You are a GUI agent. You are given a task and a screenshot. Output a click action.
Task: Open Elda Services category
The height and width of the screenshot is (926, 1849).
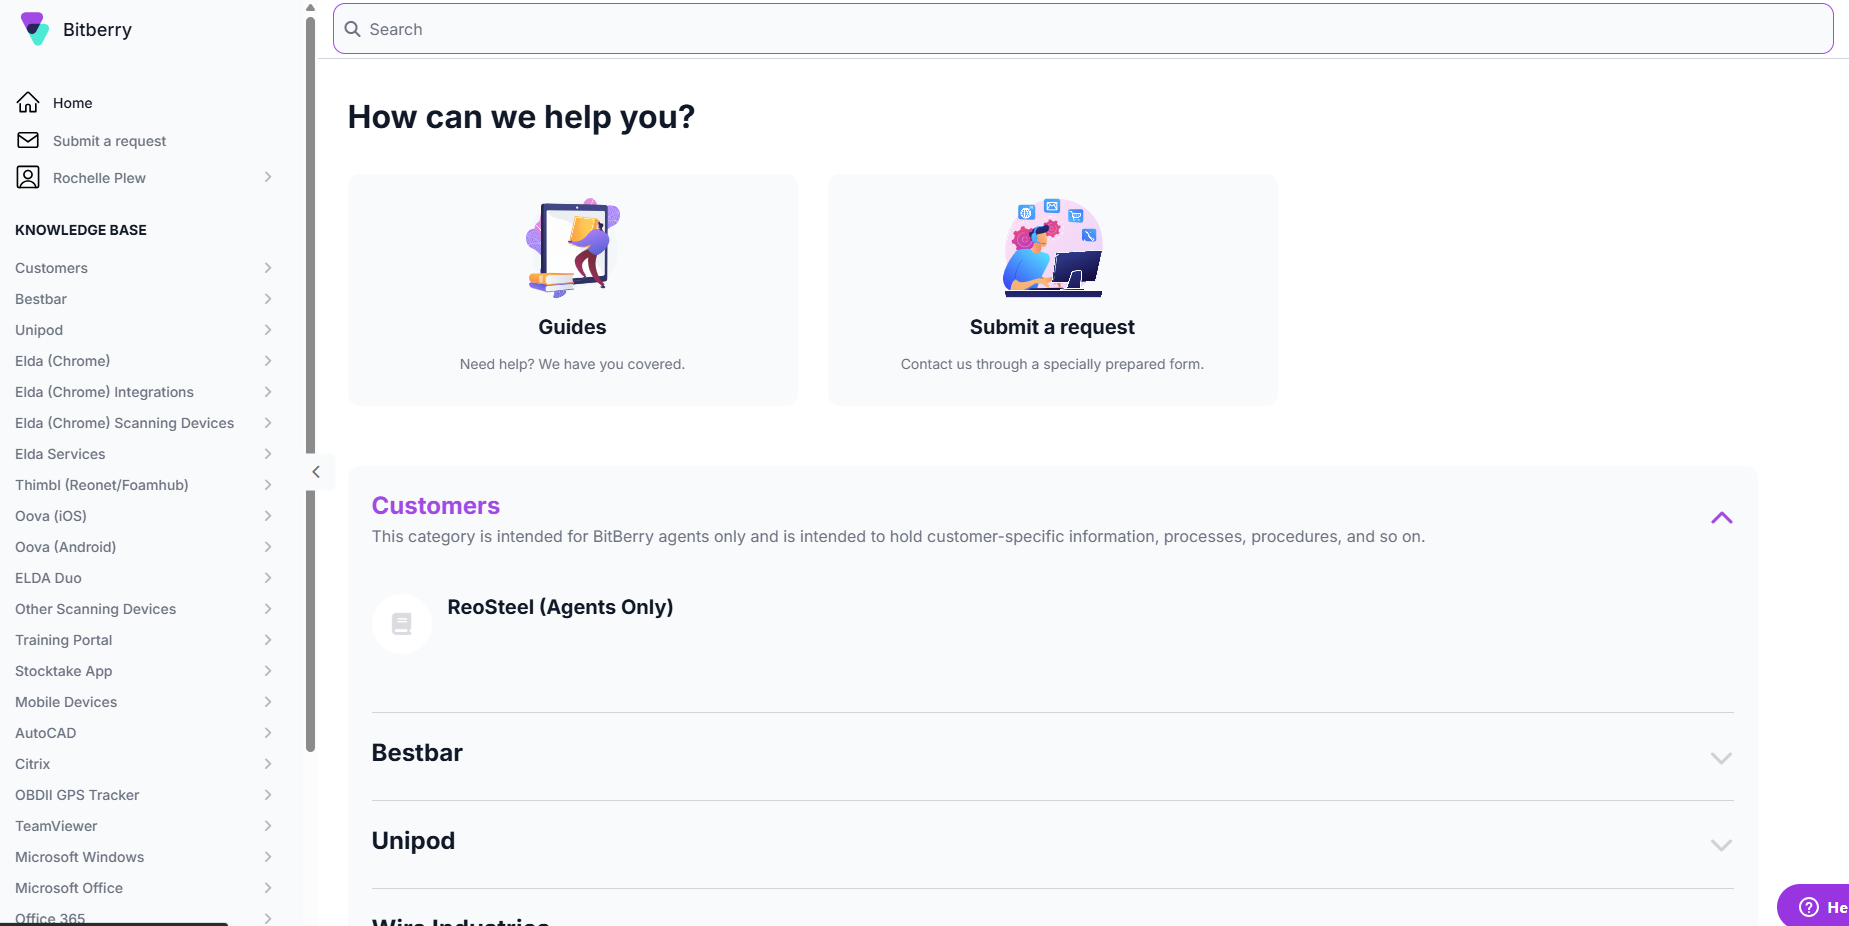(60, 454)
